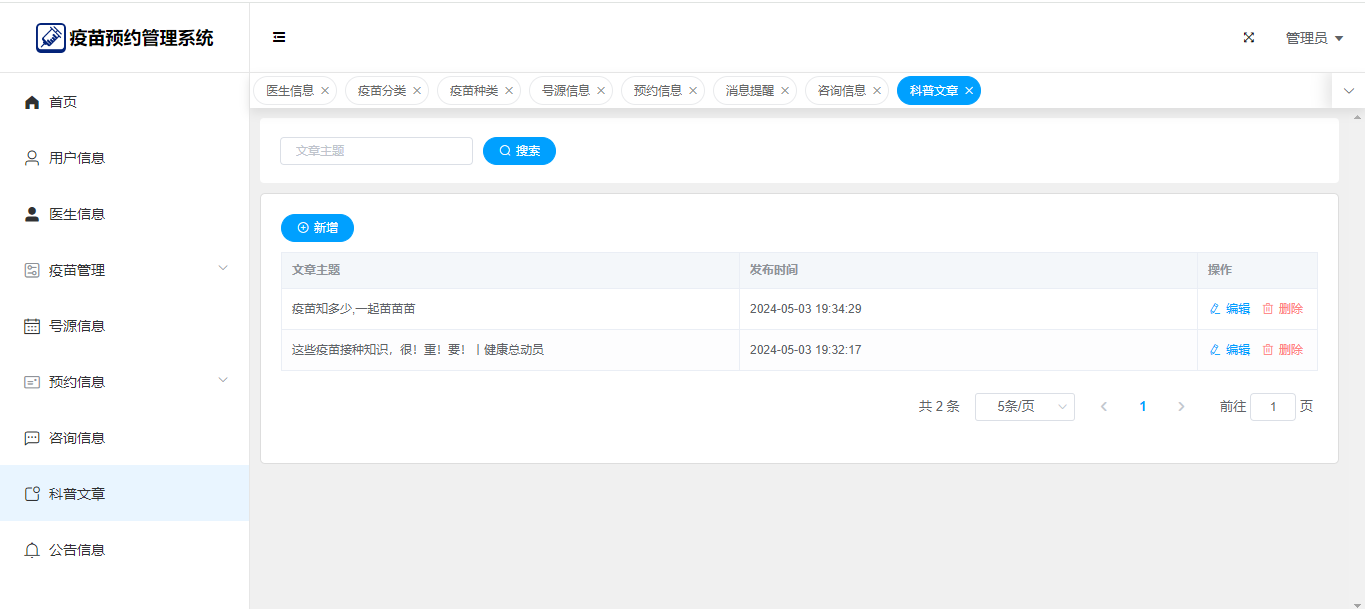Click the 文章主题 search input field
The image size is (1365, 609).
[376, 151]
